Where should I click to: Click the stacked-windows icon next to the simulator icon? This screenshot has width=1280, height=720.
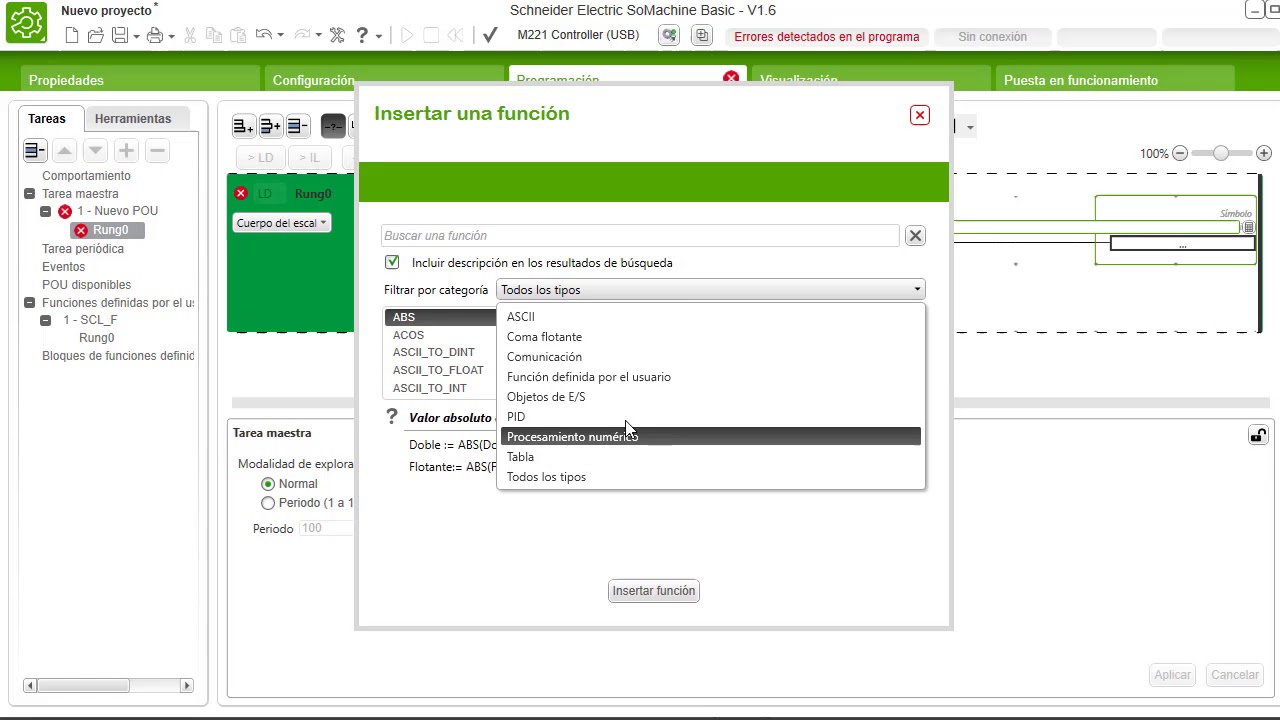click(x=702, y=36)
